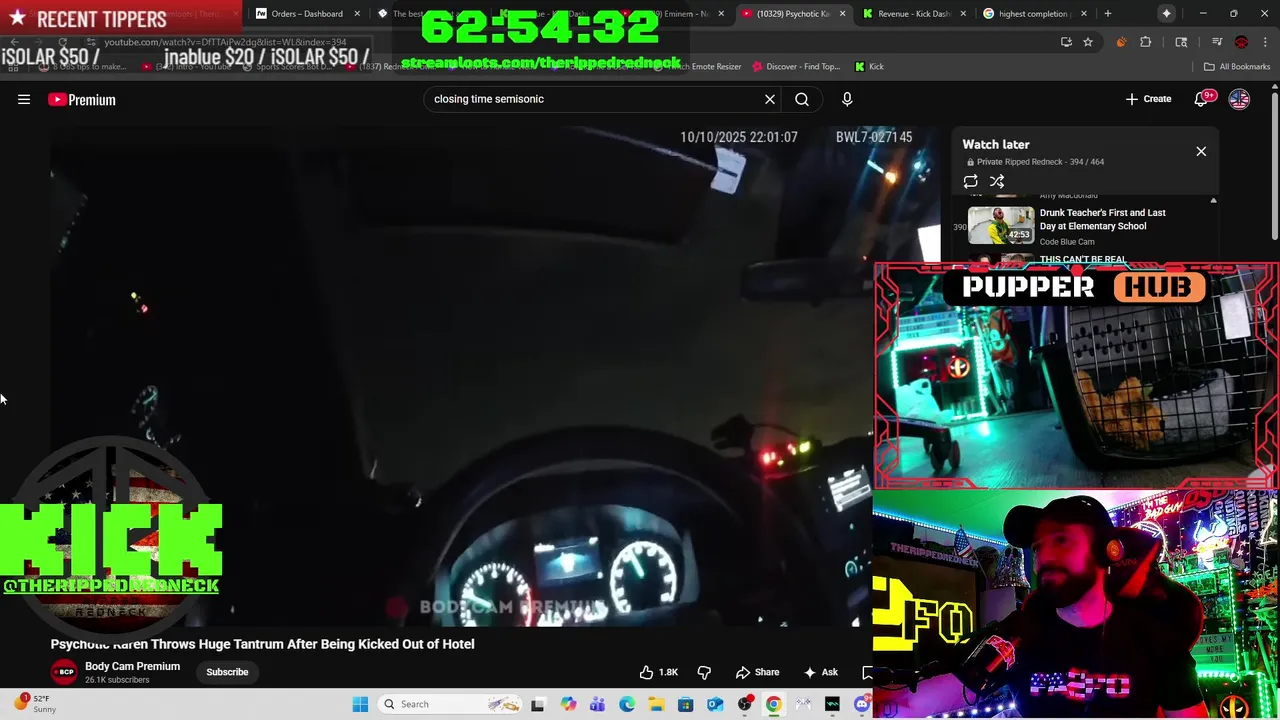Switch to highest completion Google tab
Screen dimensions: 1280x720
click(1033, 14)
